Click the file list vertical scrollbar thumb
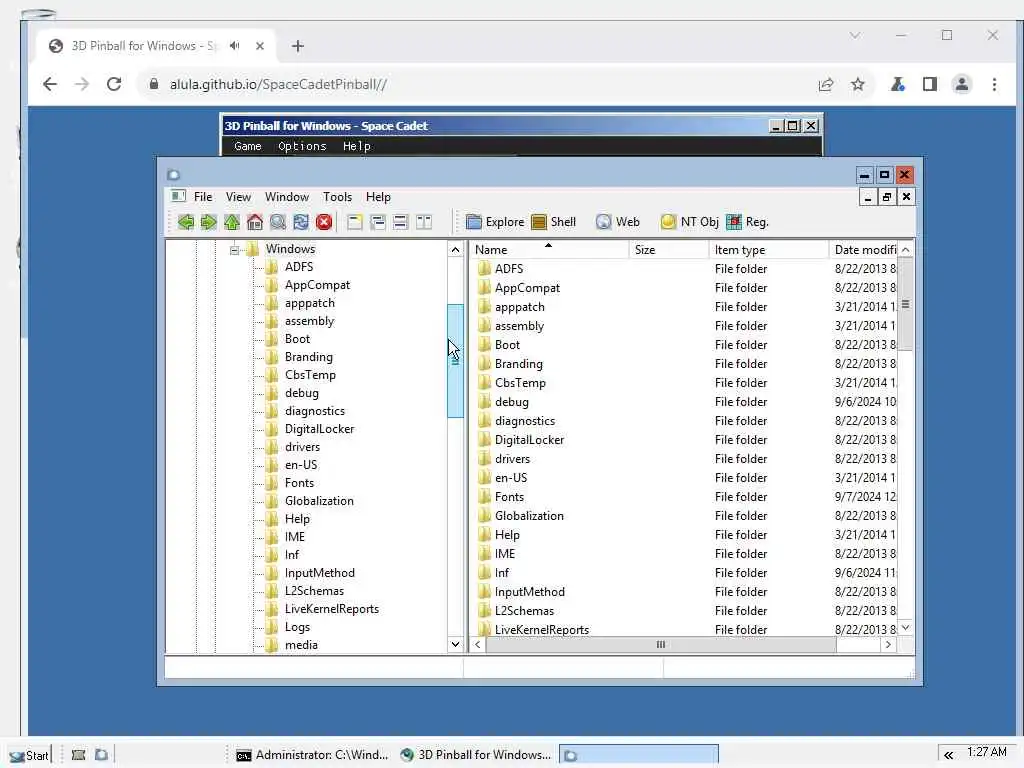 (905, 304)
